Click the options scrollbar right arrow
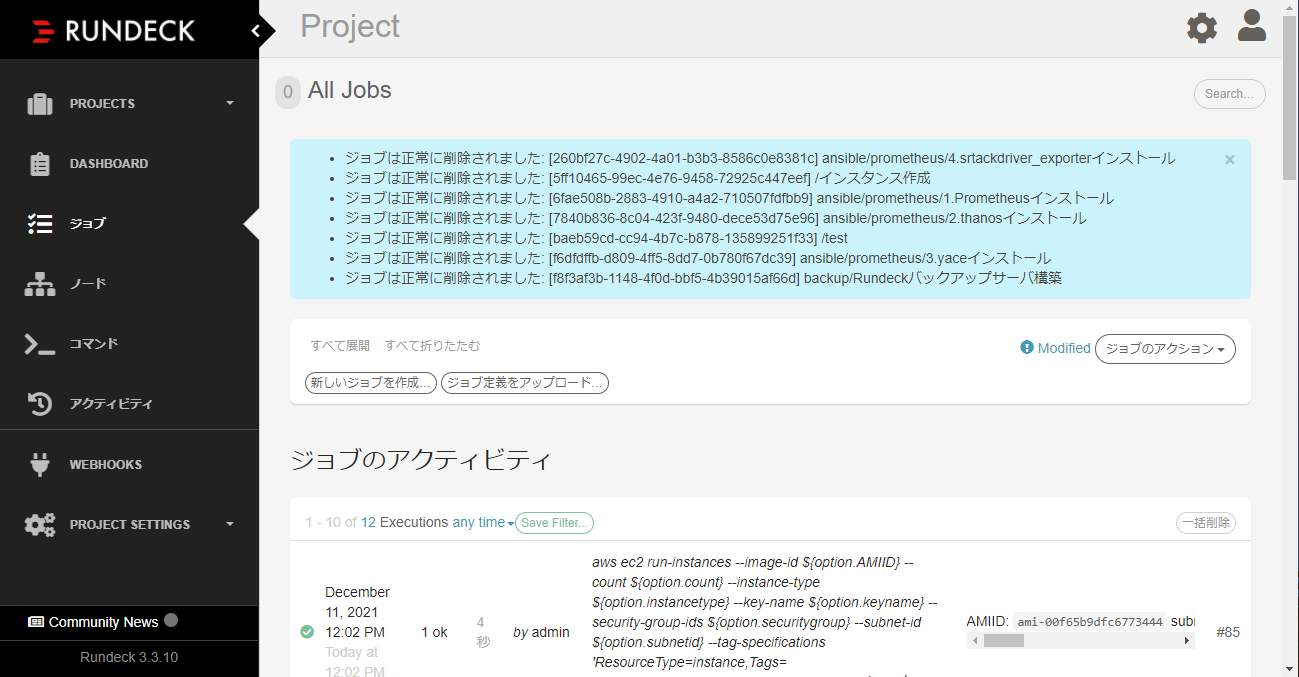1299x677 pixels. [1188, 641]
